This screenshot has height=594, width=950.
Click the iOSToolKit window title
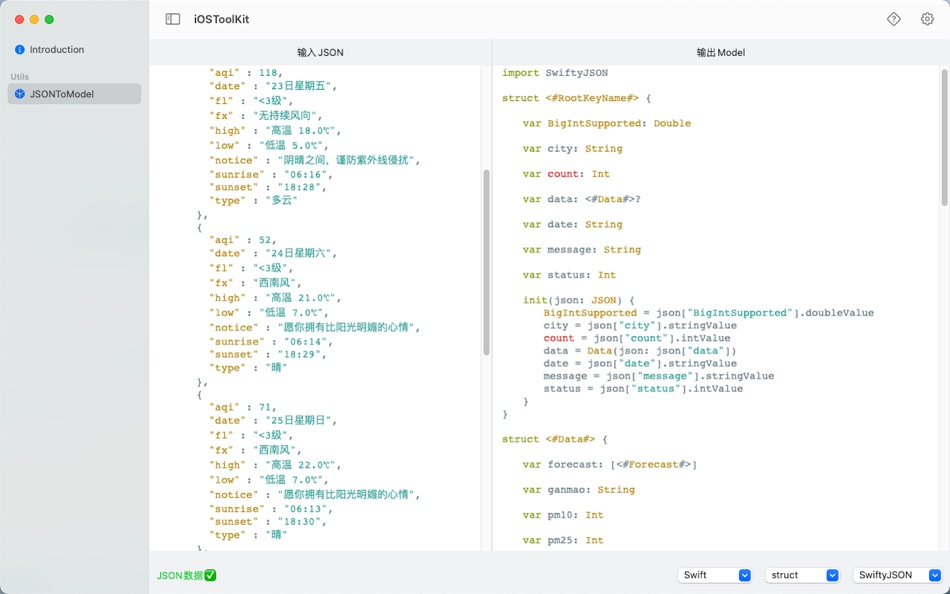coord(221,18)
